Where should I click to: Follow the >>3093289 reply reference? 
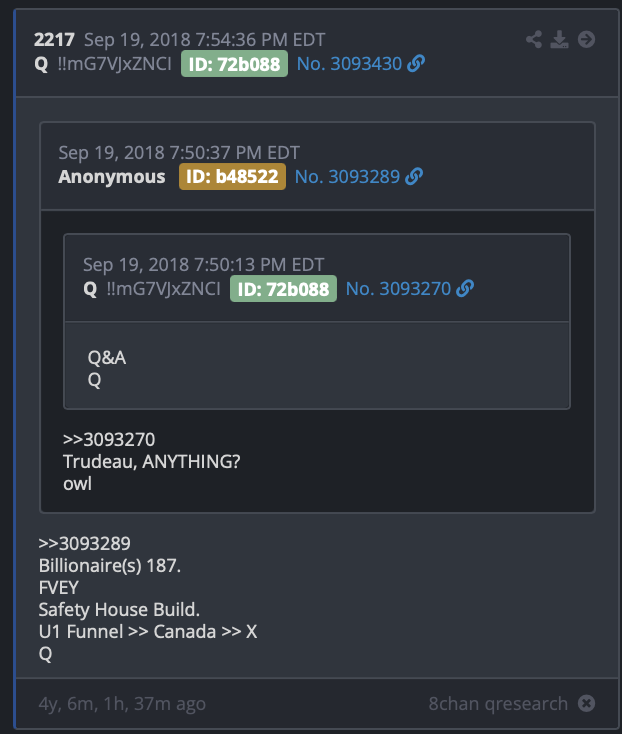(x=85, y=543)
